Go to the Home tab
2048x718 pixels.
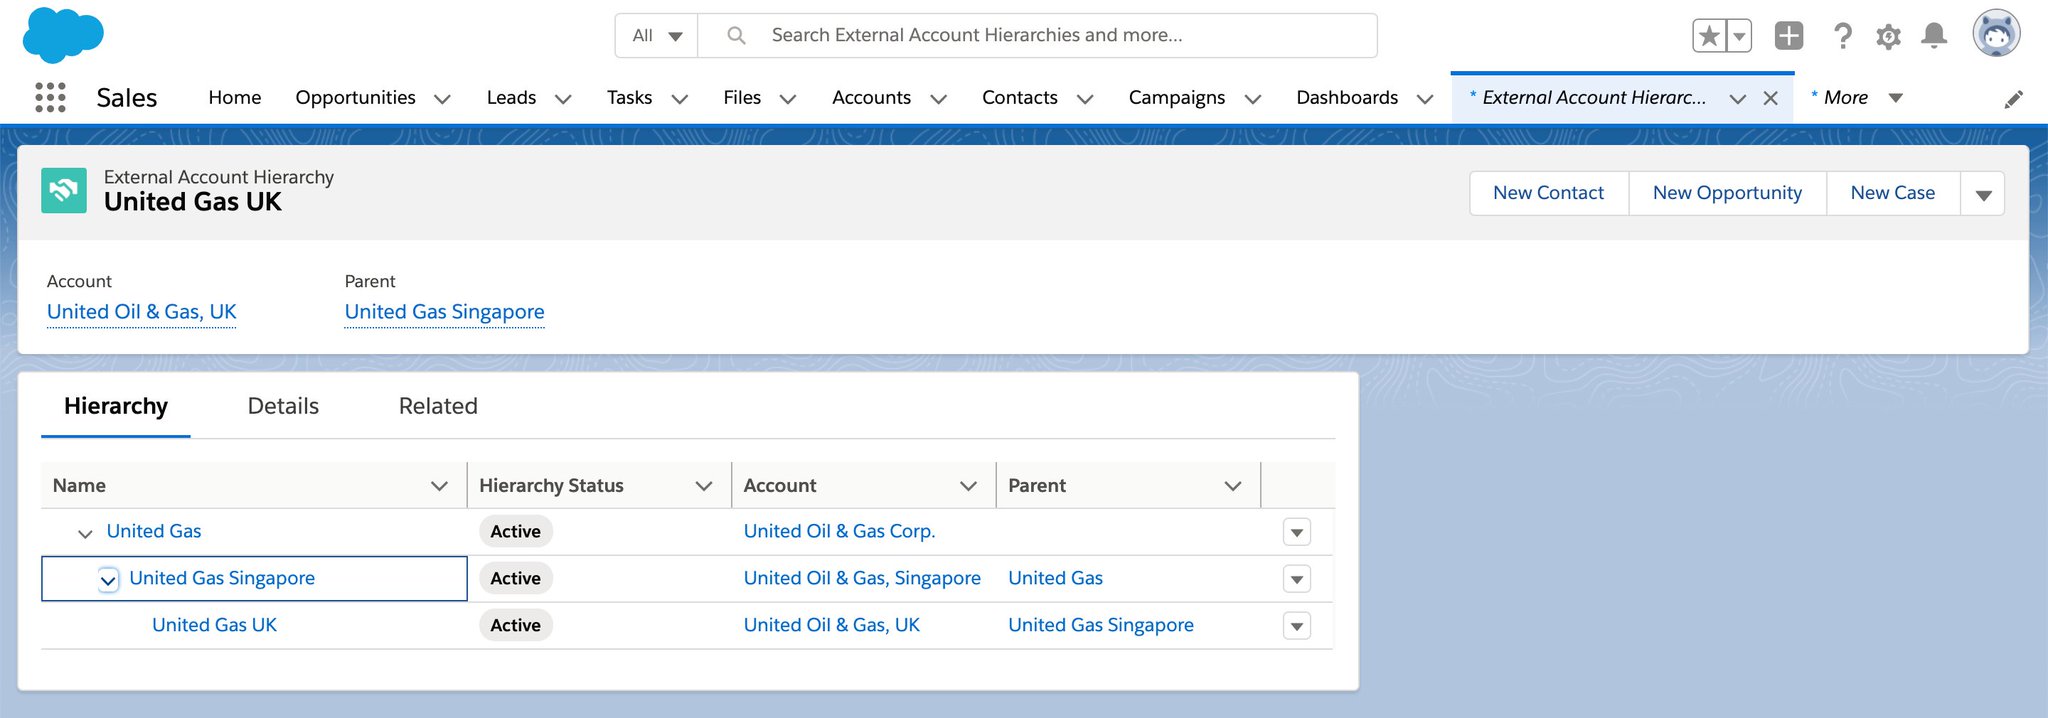(235, 97)
